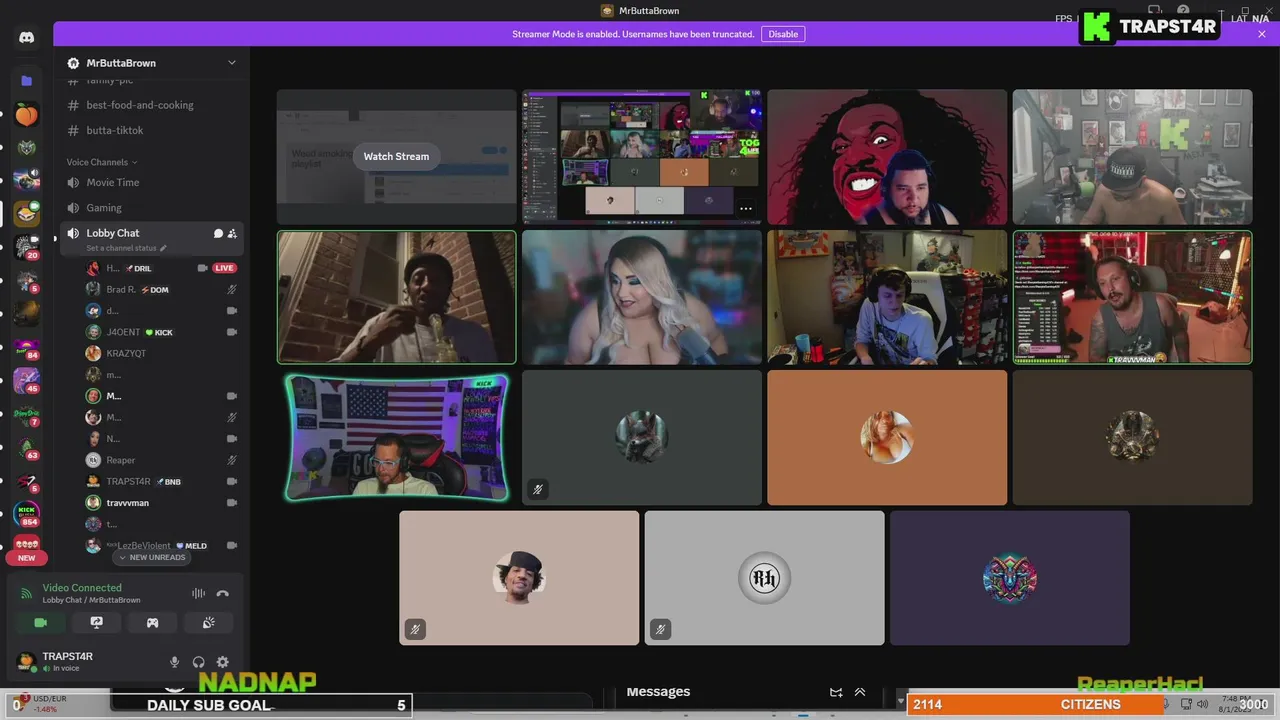Edit channel status pencil icon
Screen dimensions: 1280x720
coord(163,248)
